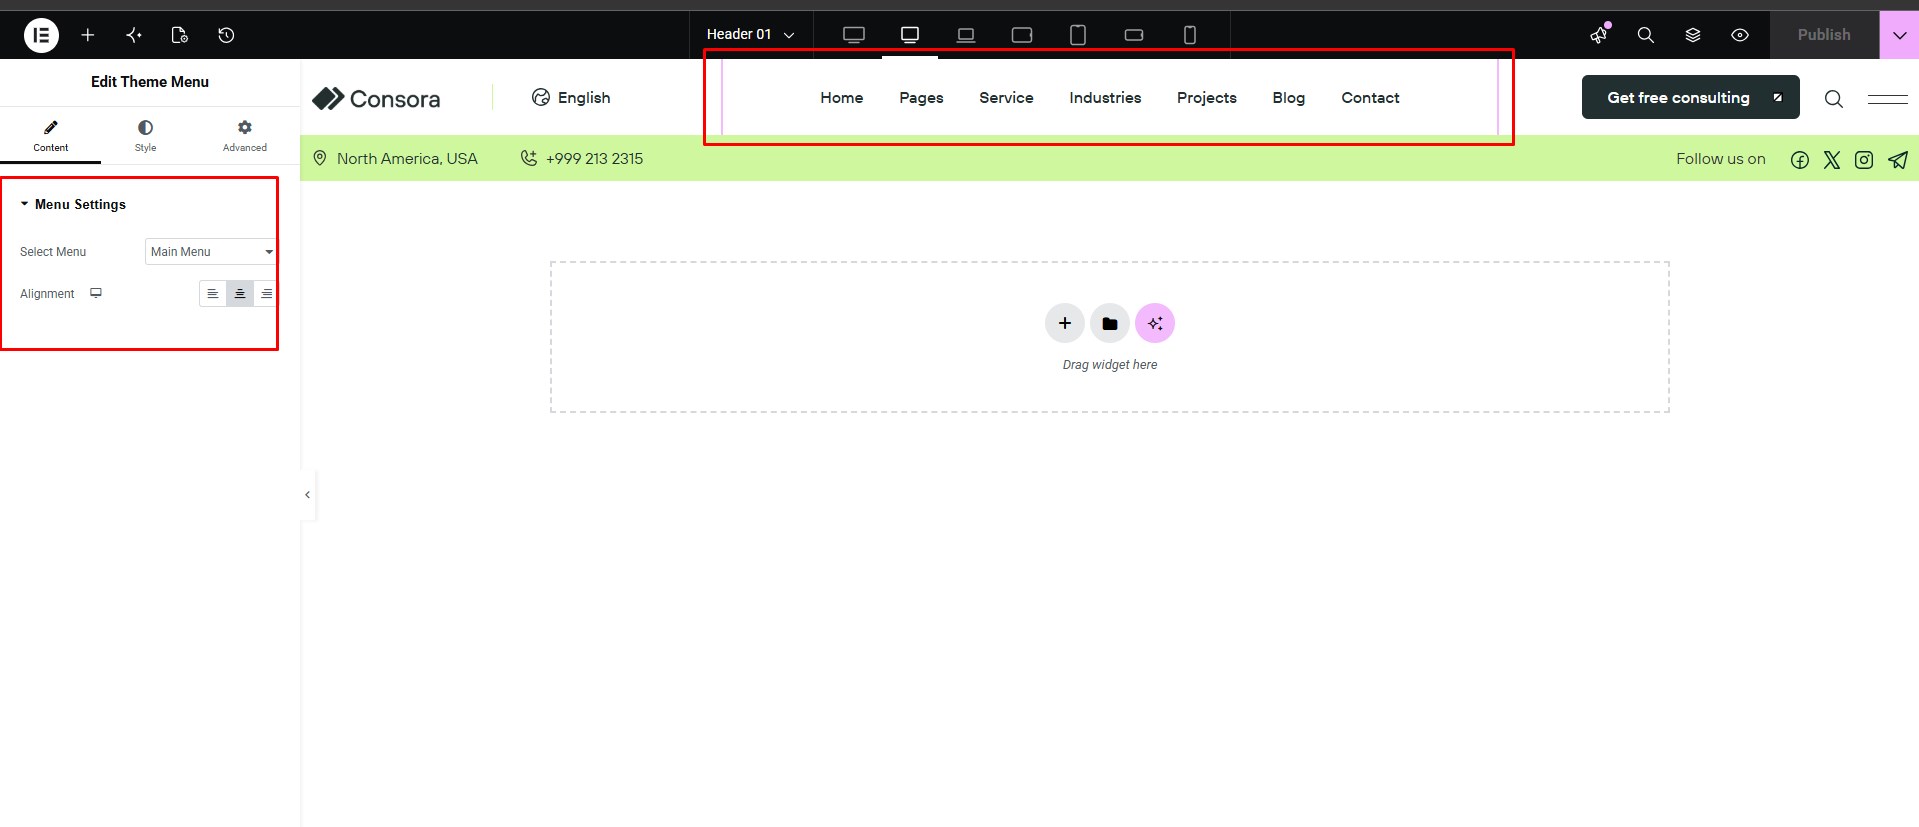Click the Get free consulting button
Viewport: 1919px width, 827px height.
pos(1691,97)
